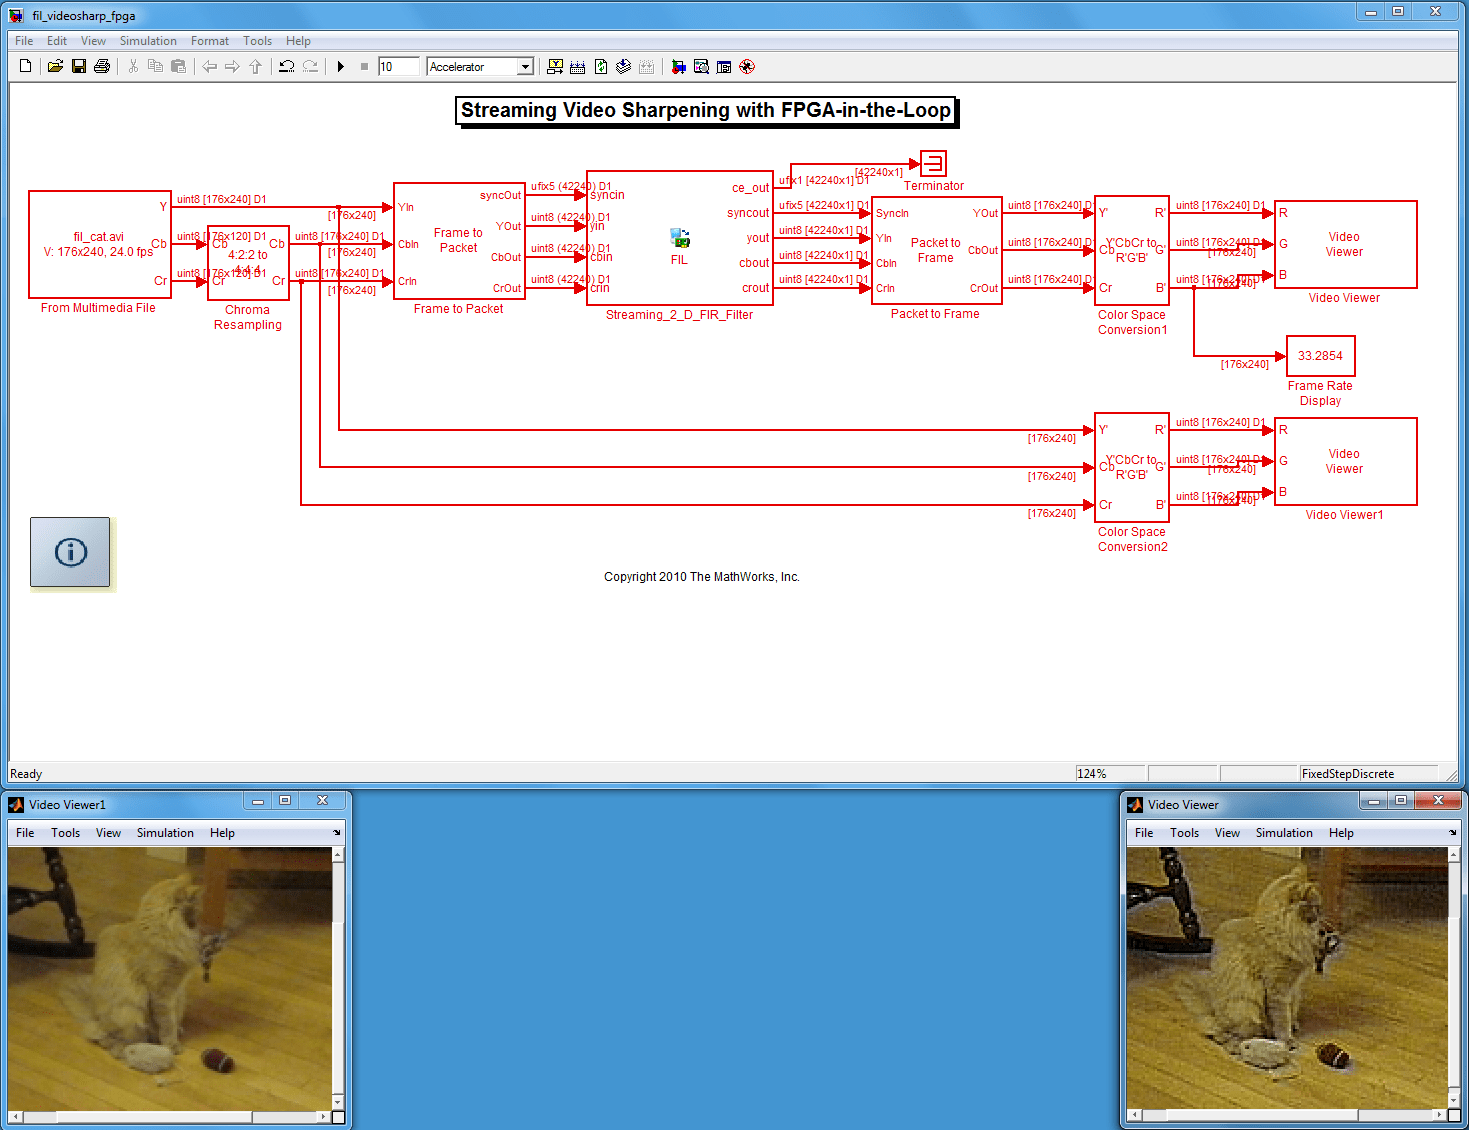Click the greyed-out build subsystem icon
Viewport: 1469px width, 1130px height.
pos(647,67)
